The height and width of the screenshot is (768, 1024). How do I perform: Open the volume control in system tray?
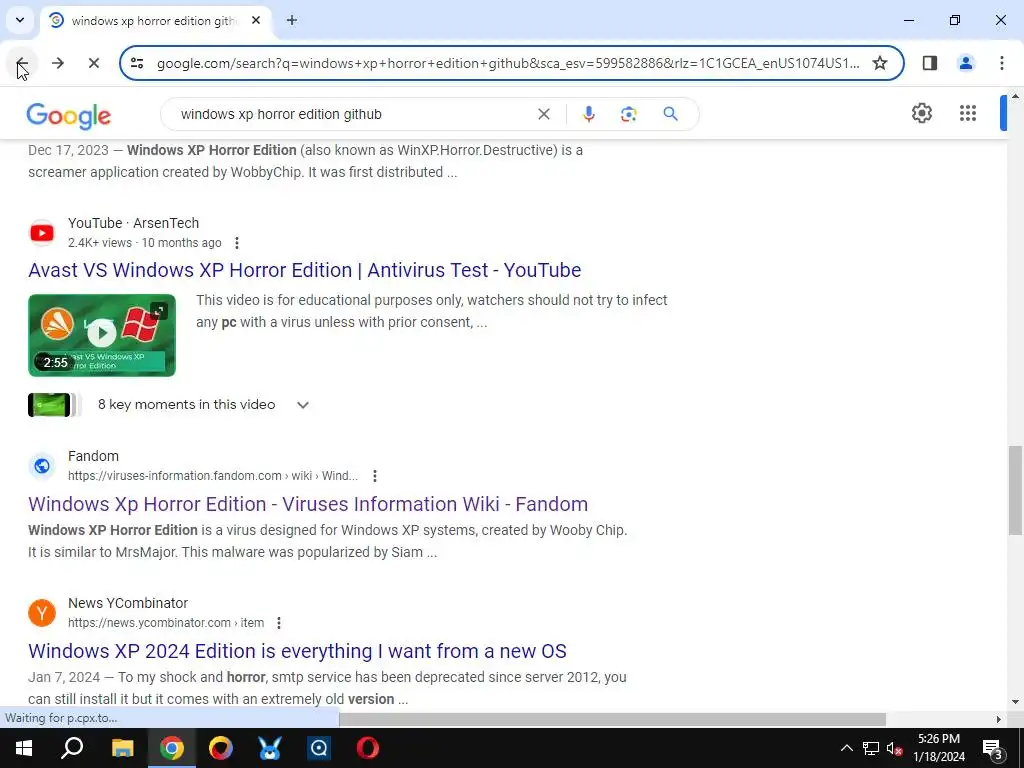(894, 748)
